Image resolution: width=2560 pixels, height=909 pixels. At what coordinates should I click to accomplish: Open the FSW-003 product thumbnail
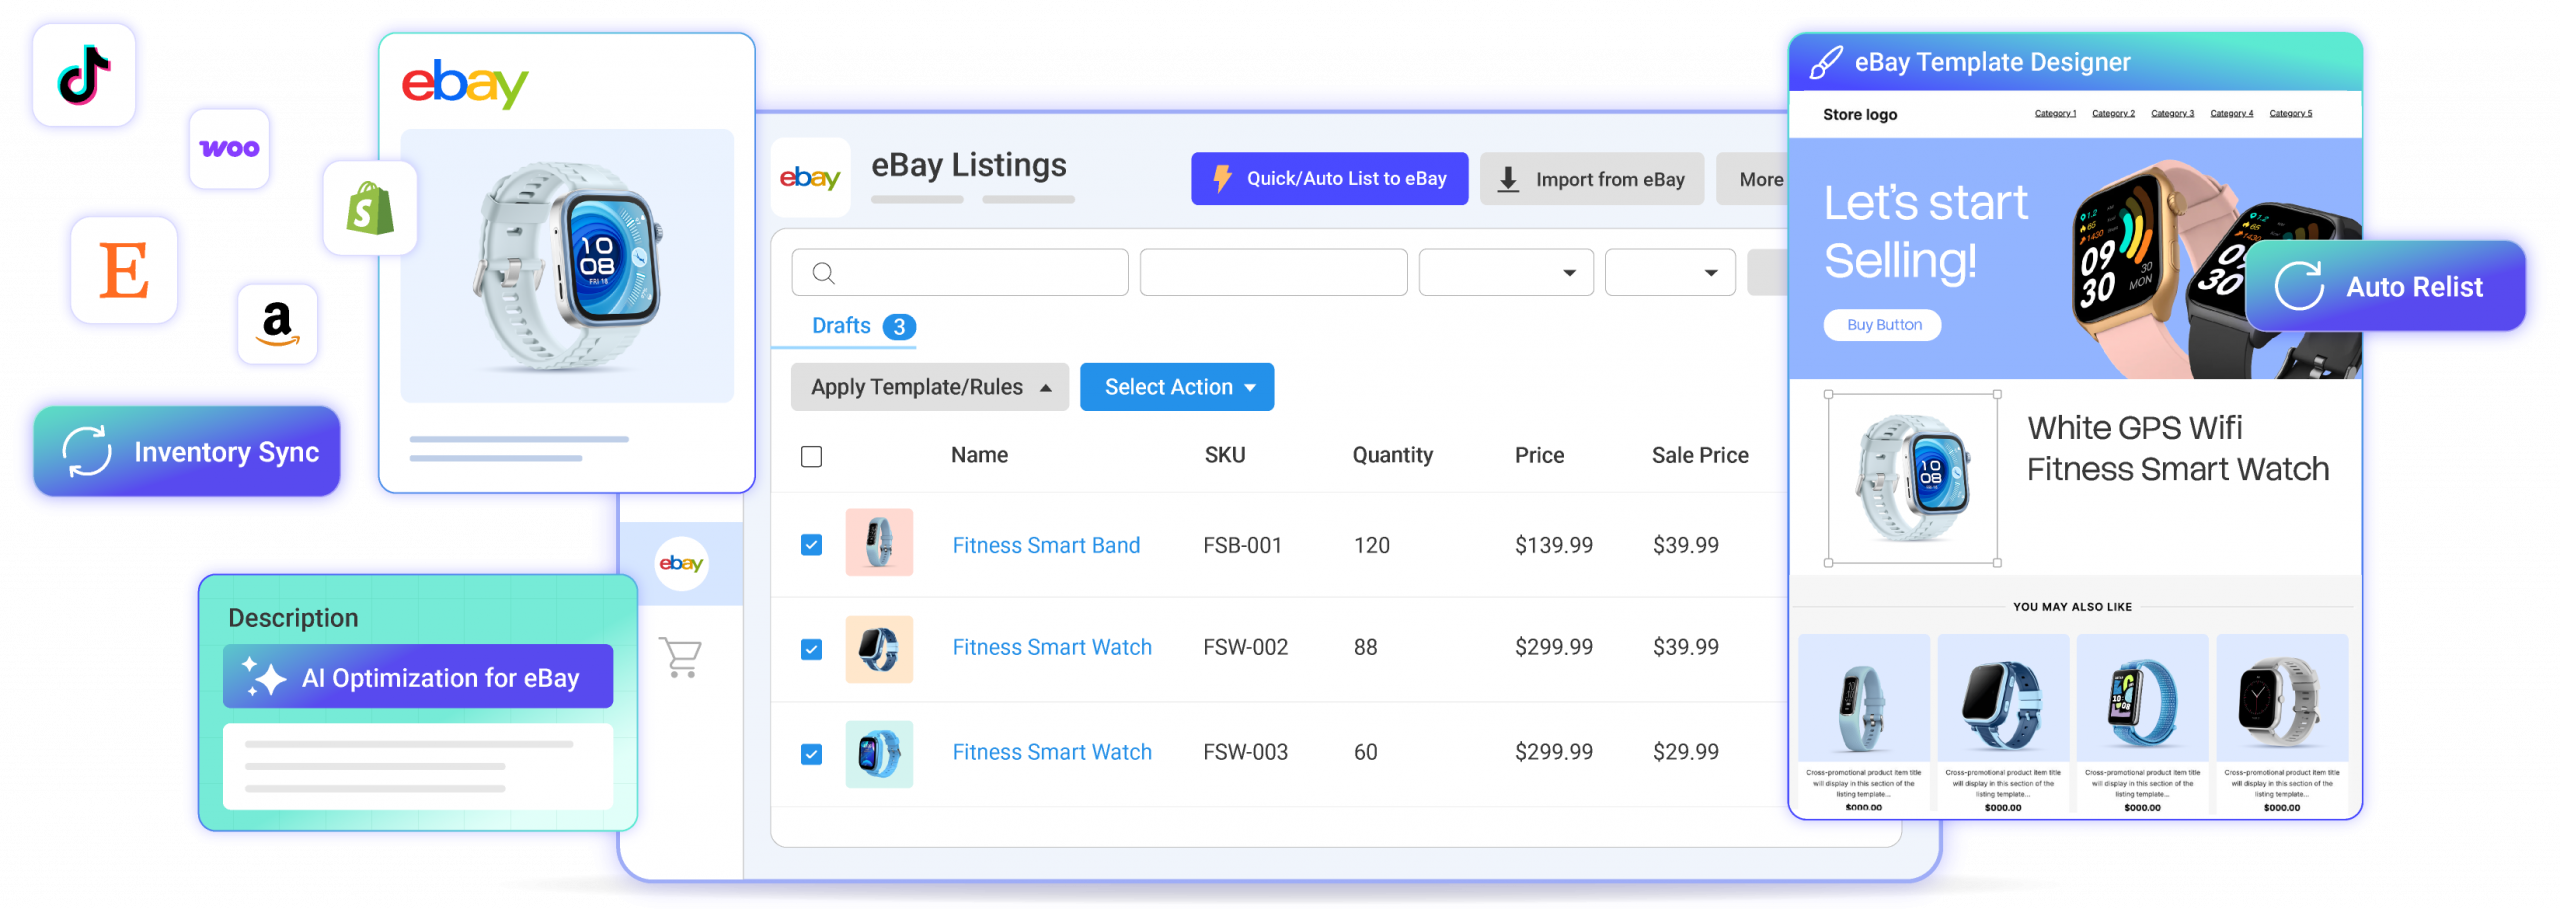point(879,754)
